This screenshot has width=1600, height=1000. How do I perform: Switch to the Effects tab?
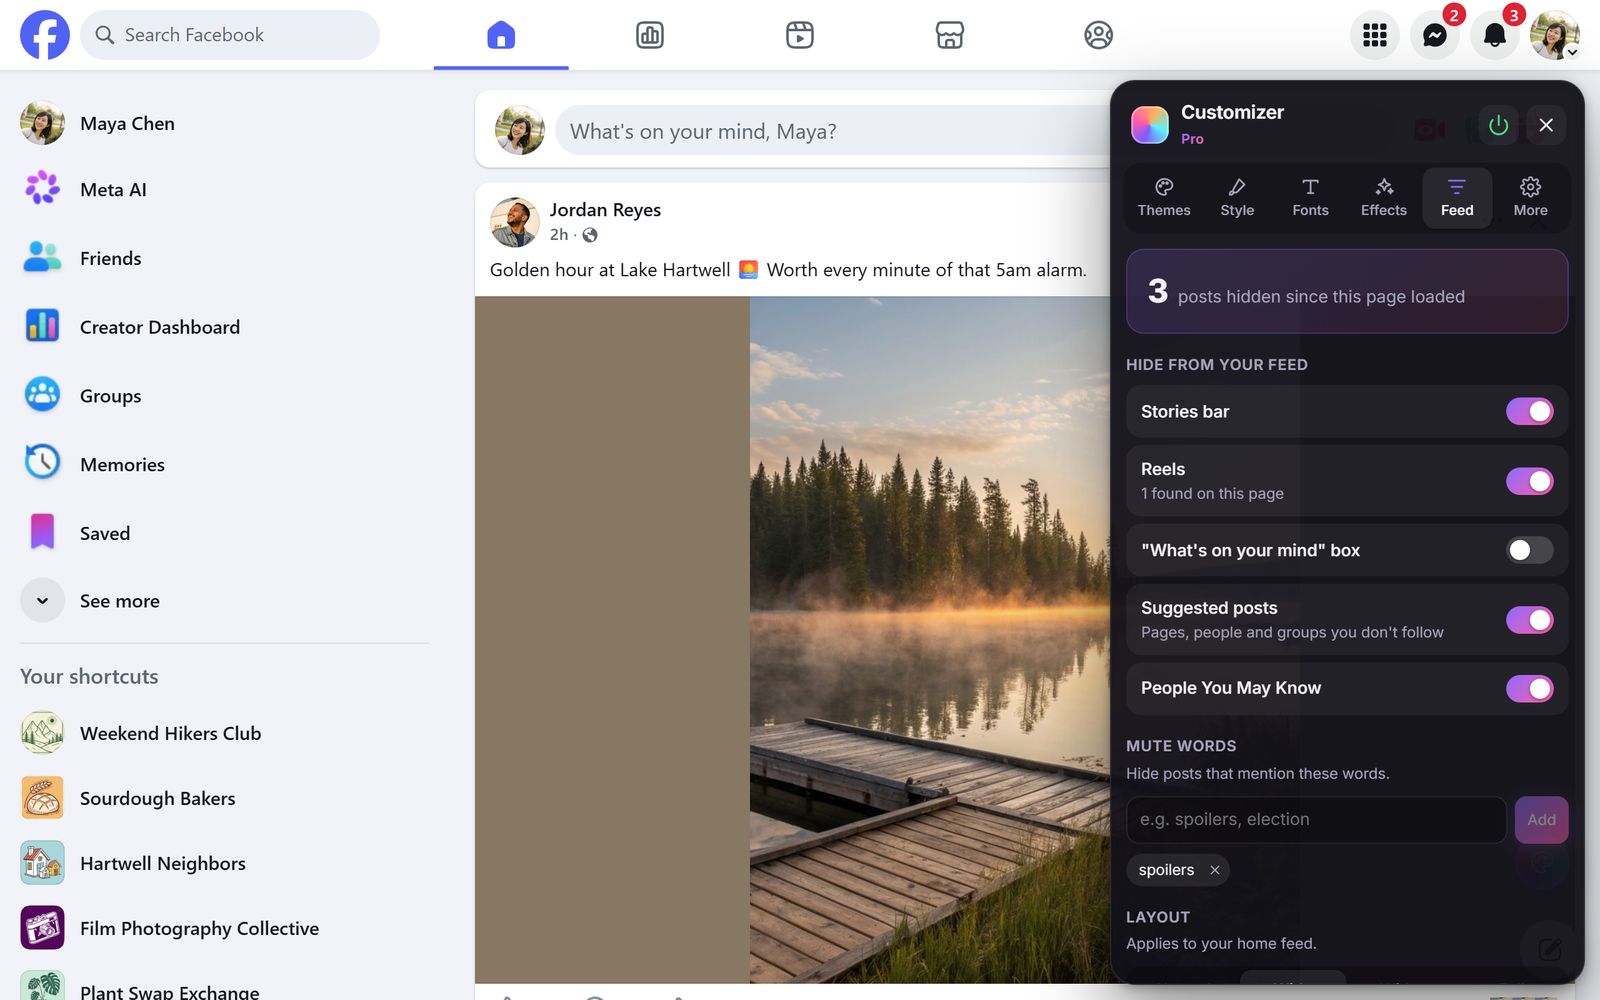click(1384, 197)
